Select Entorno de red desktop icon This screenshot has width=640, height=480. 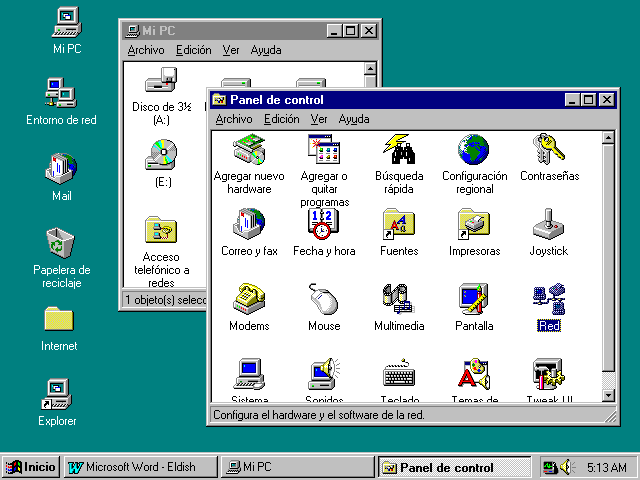[61, 93]
